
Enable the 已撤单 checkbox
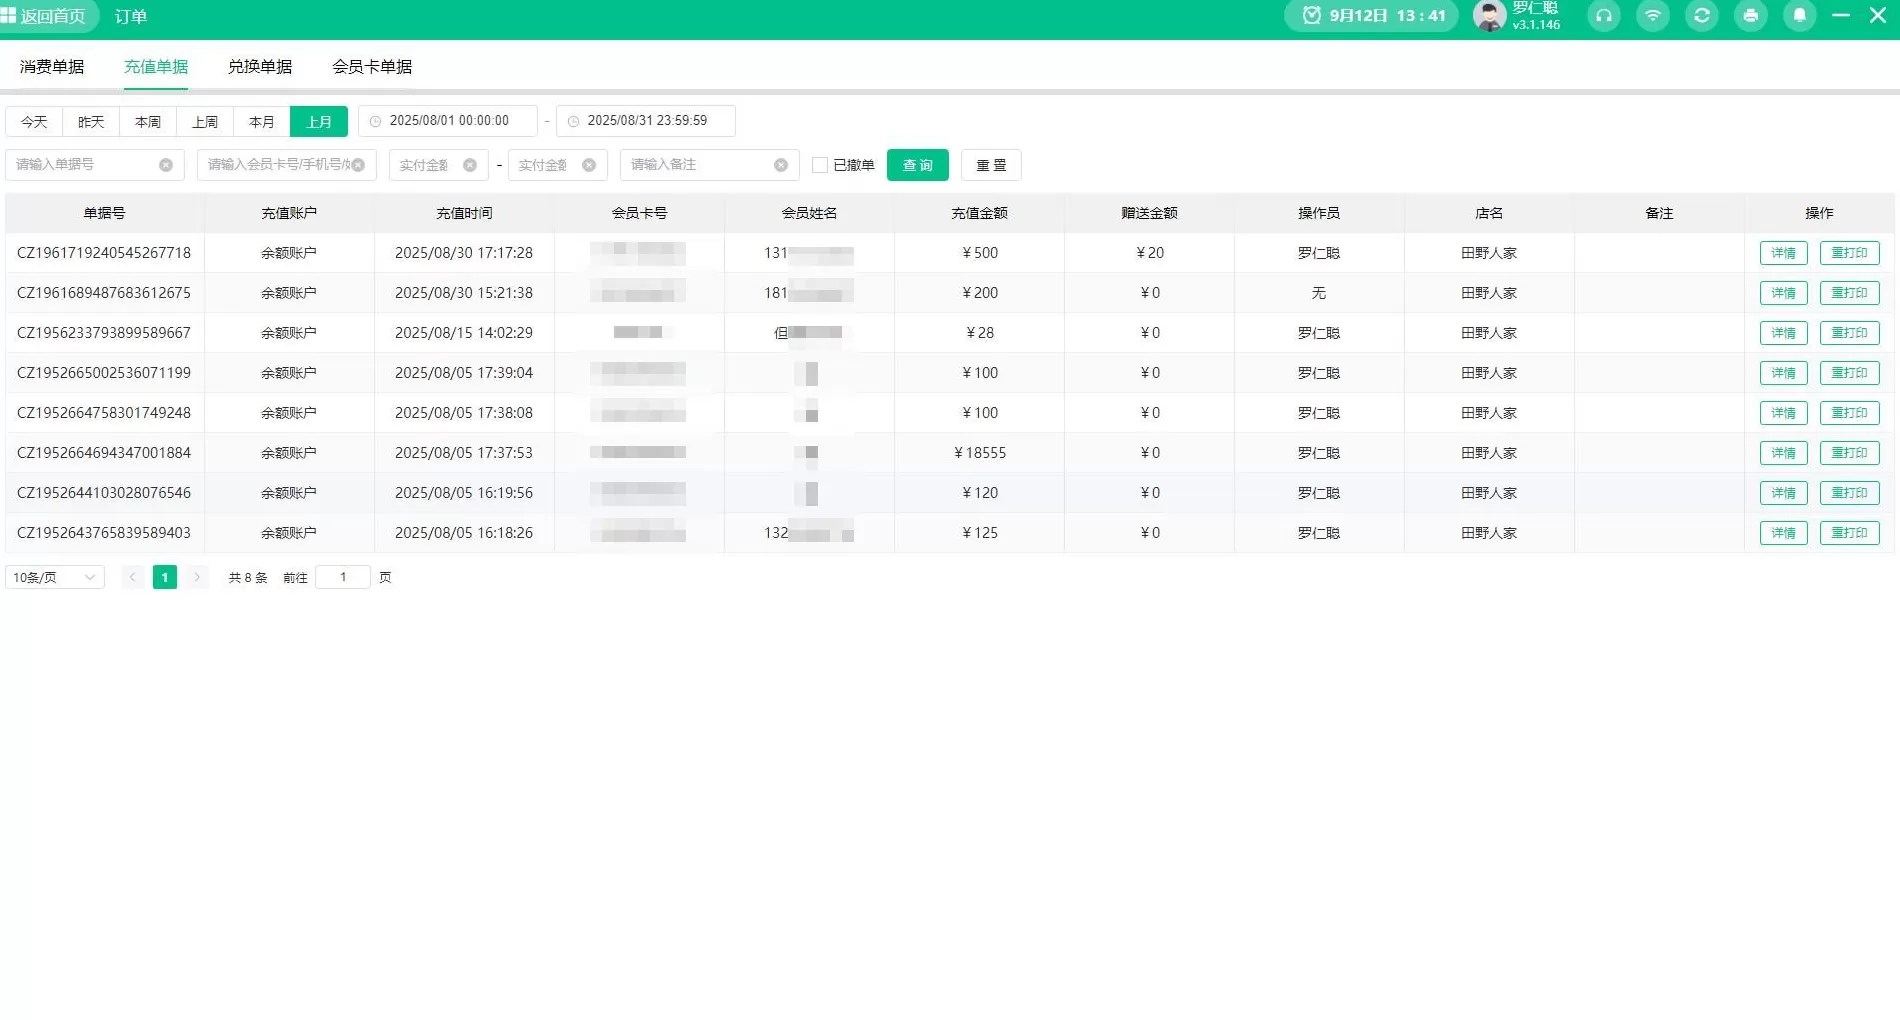(x=820, y=165)
